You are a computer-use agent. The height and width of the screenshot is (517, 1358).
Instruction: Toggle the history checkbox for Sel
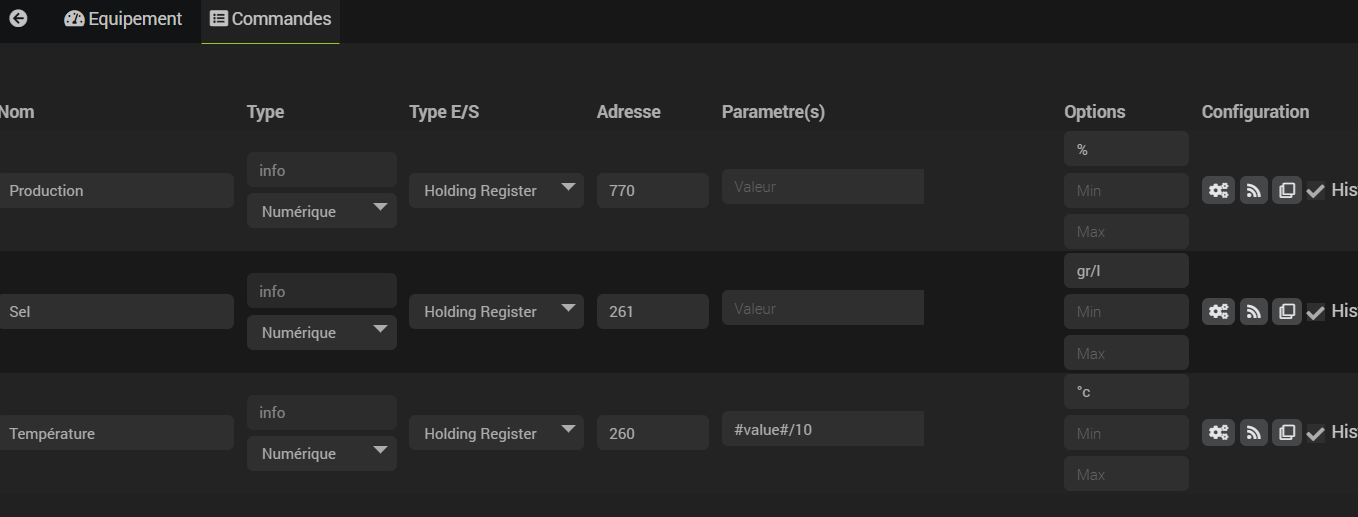click(1316, 312)
